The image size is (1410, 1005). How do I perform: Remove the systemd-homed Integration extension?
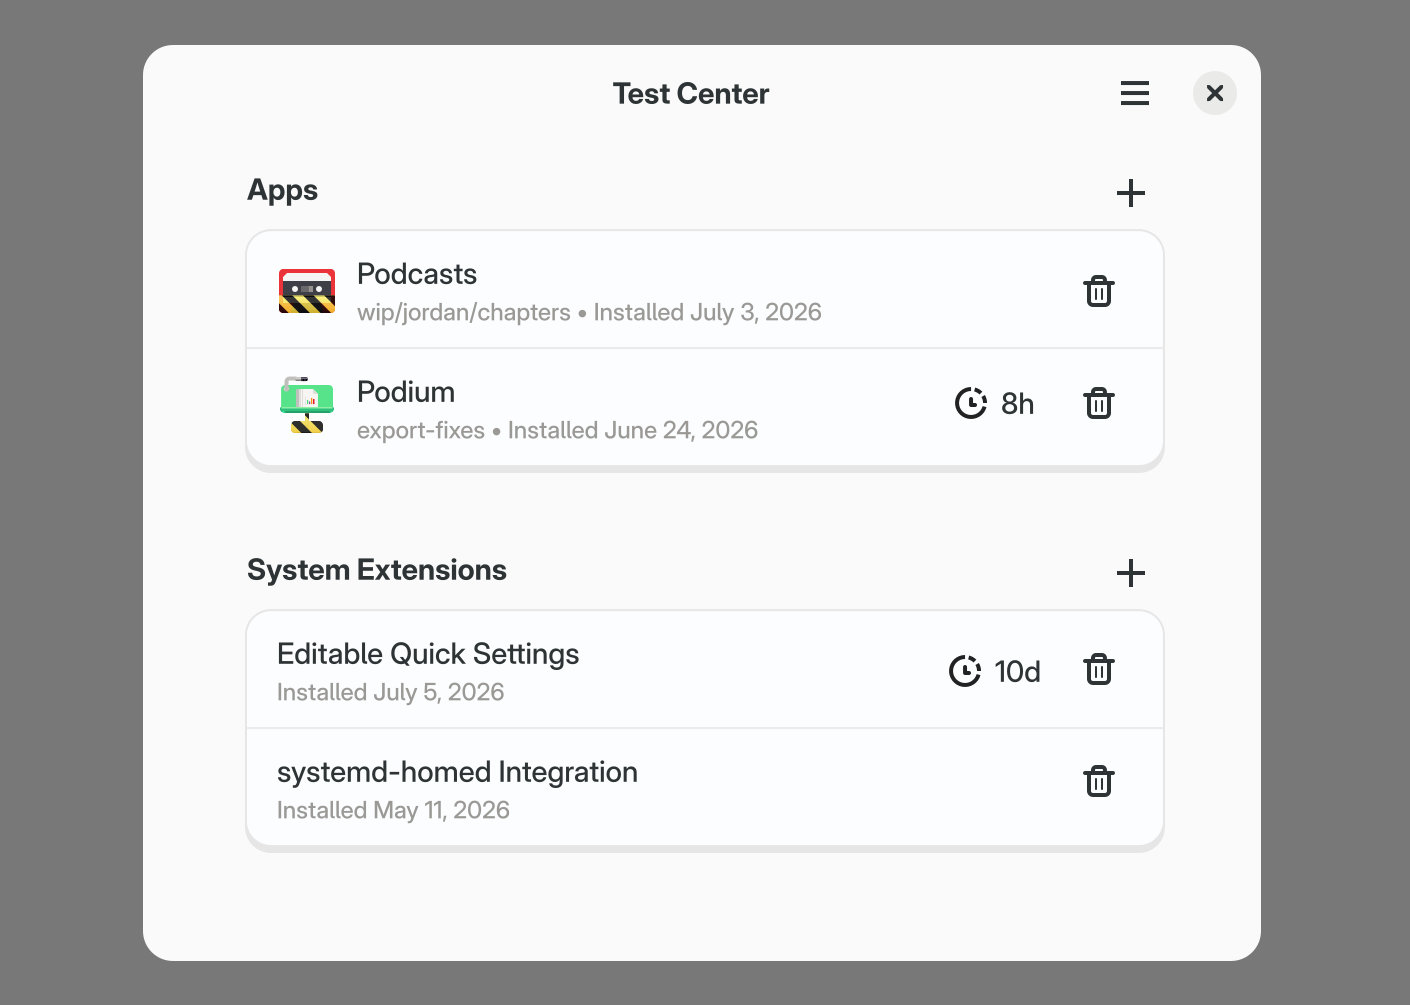1098,781
